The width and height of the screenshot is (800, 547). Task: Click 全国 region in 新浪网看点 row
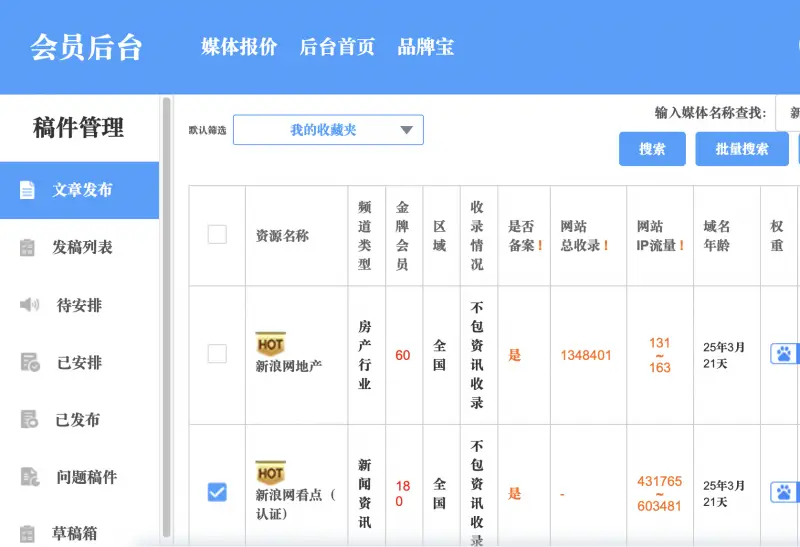(439, 493)
